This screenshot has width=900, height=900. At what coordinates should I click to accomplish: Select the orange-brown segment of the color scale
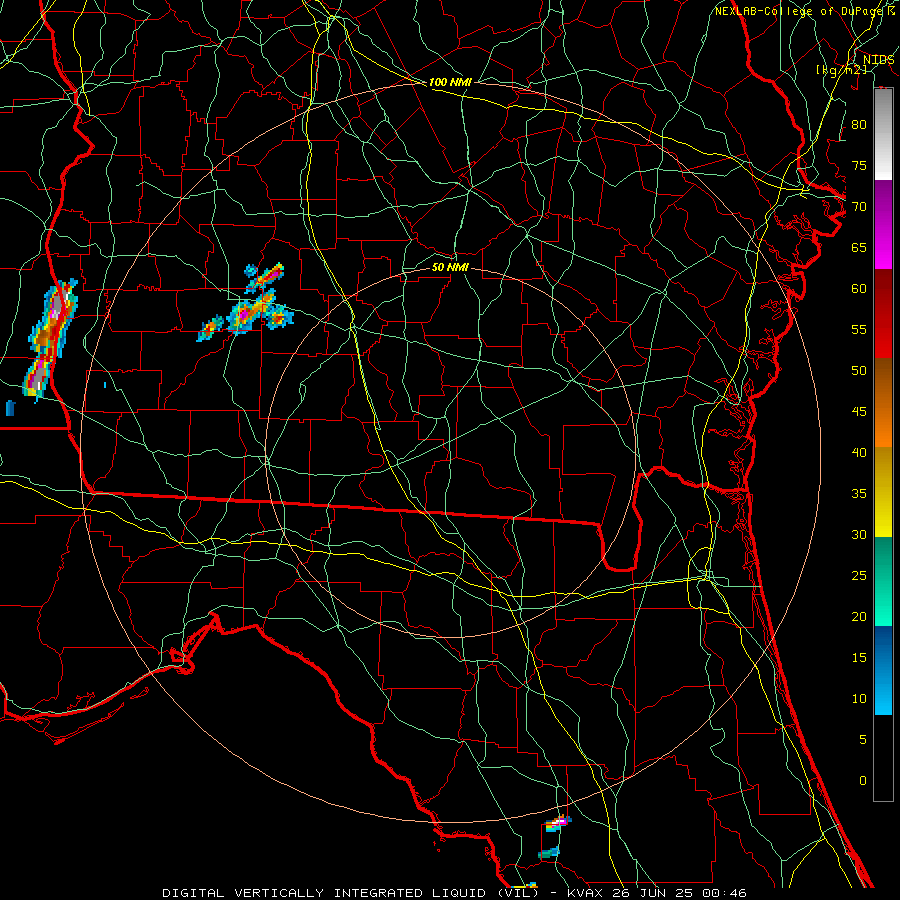click(883, 402)
